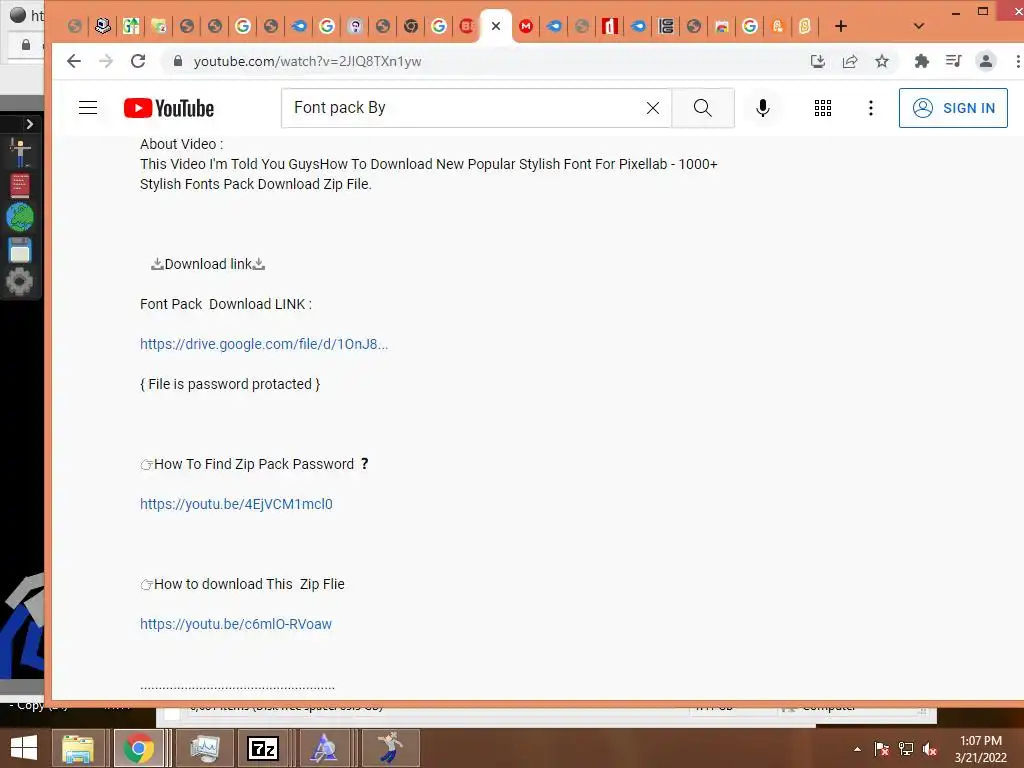Clear the search box text
This screenshot has width=1024, height=768.
pyautogui.click(x=652, y=108)
